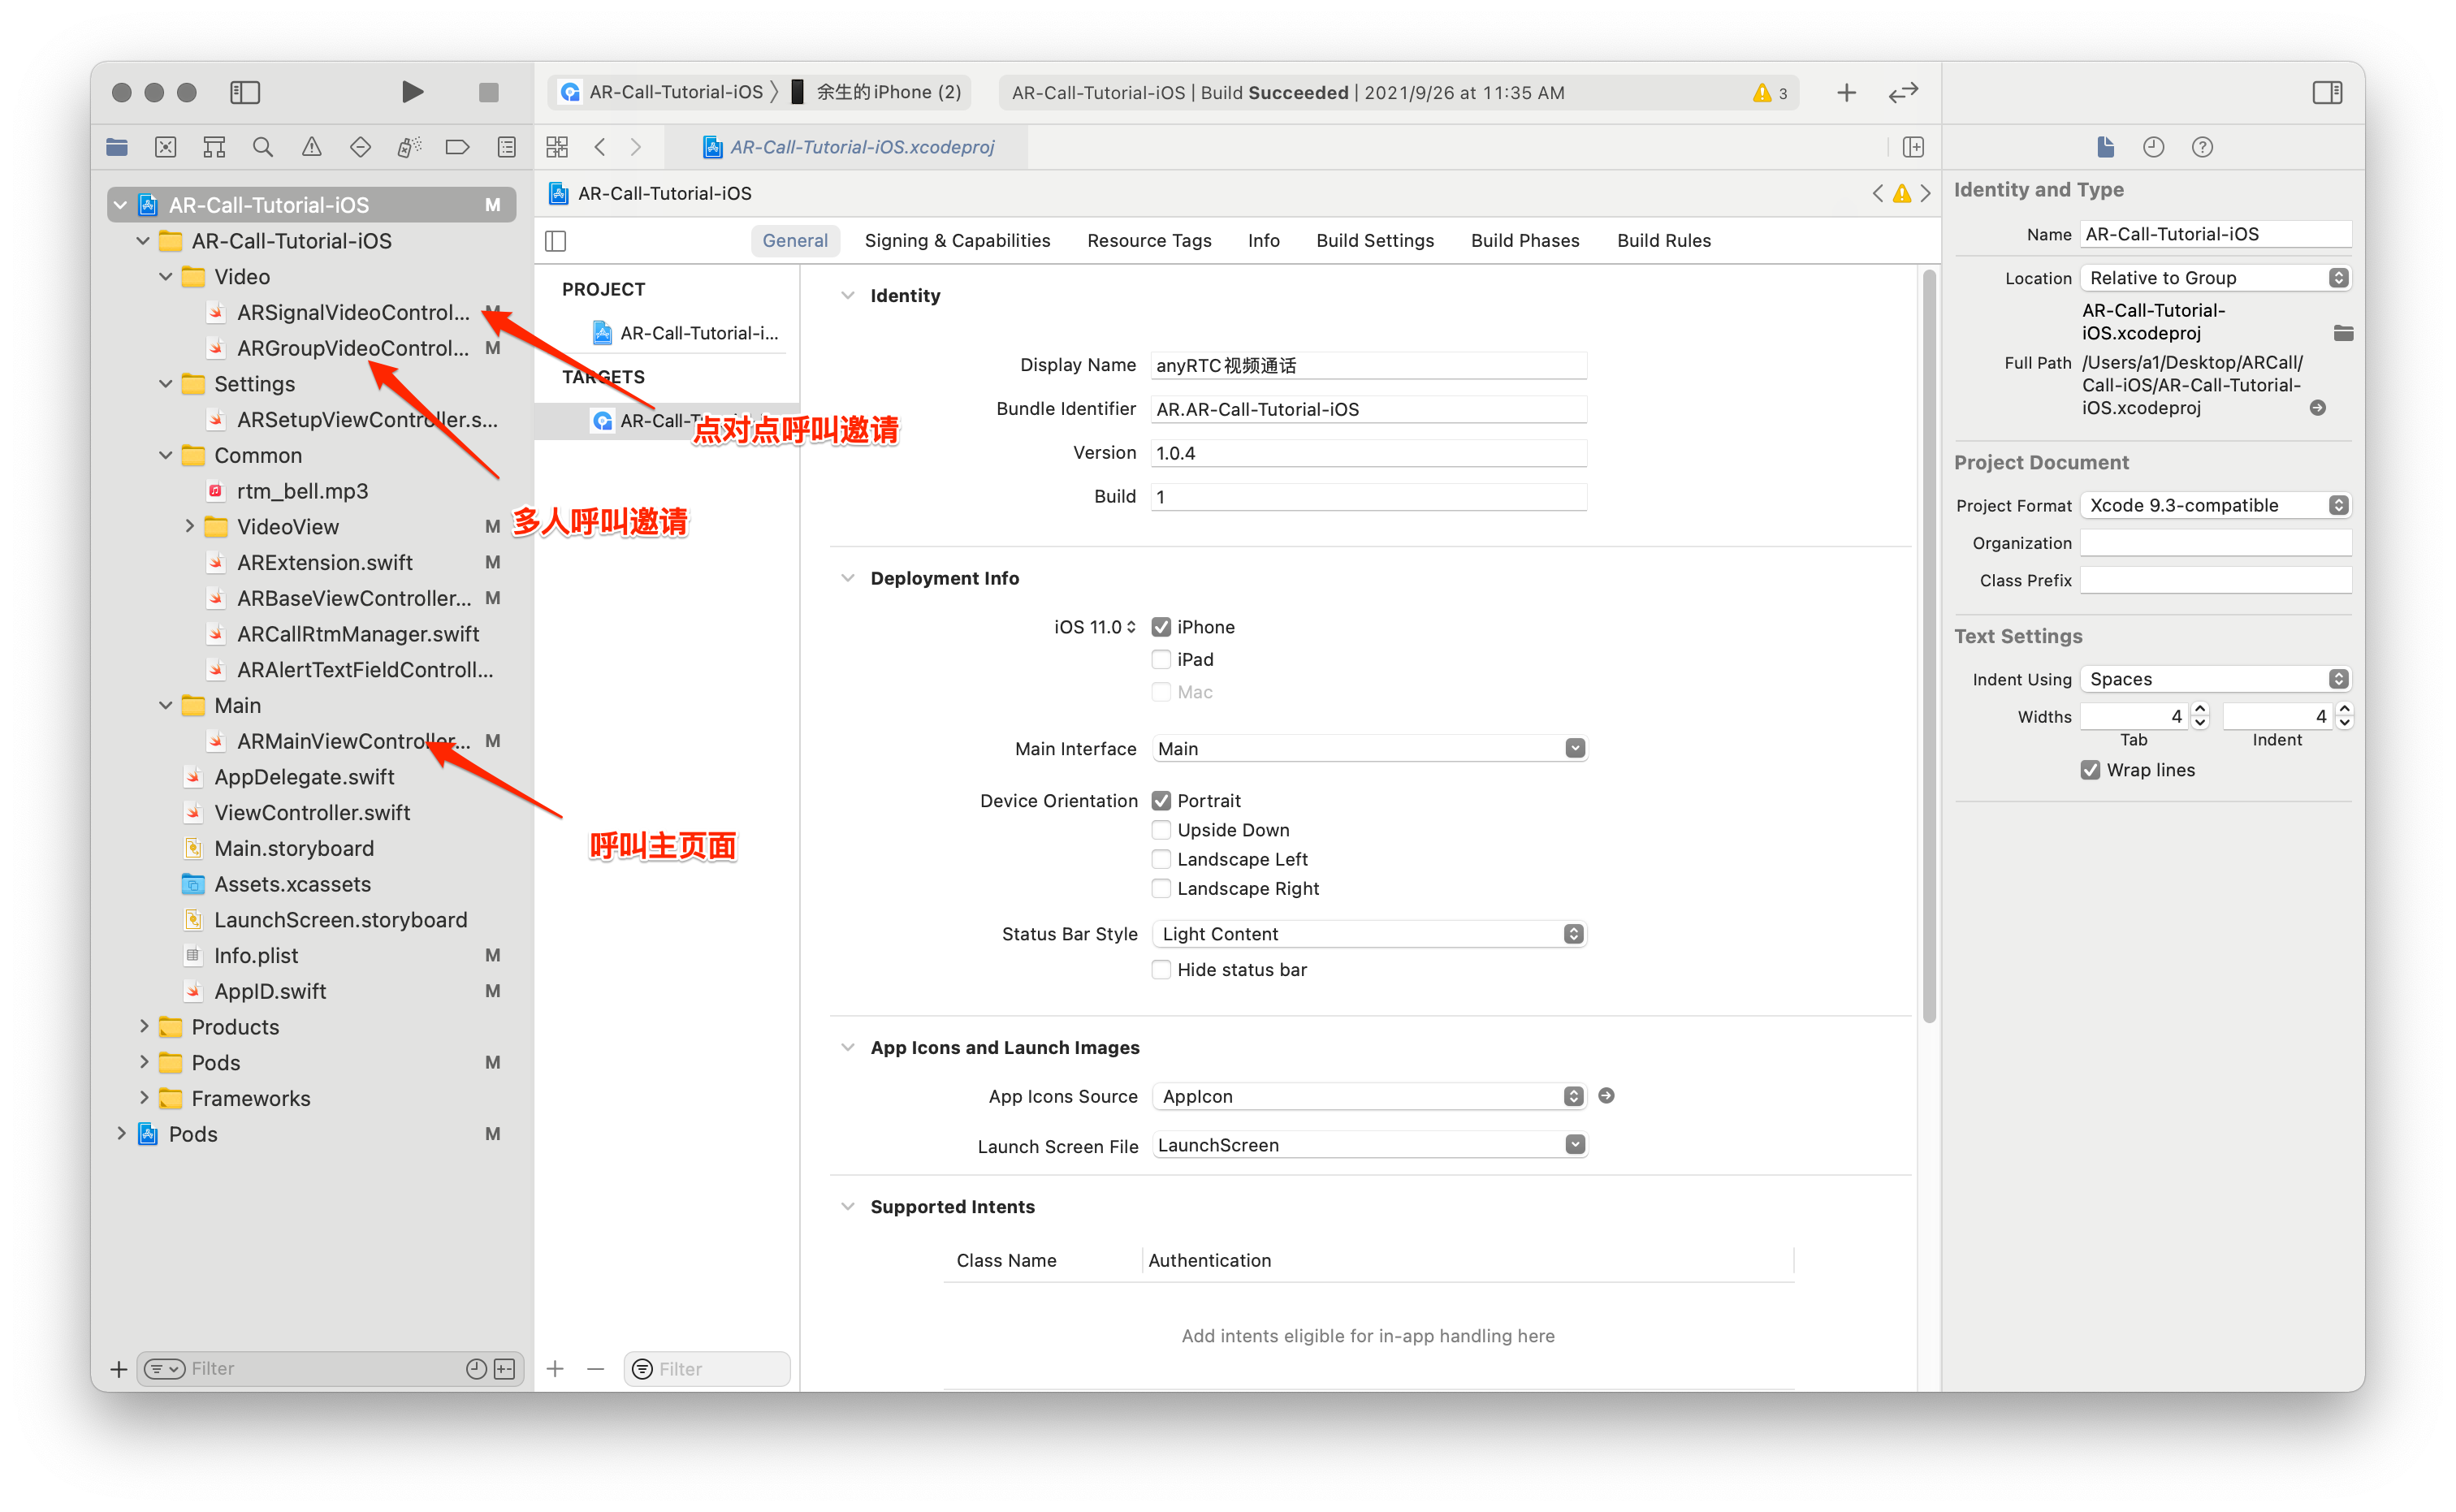Open the Find navigator magnifier icon
This screenshot has width=2456, height=1512.
(263, 147)
